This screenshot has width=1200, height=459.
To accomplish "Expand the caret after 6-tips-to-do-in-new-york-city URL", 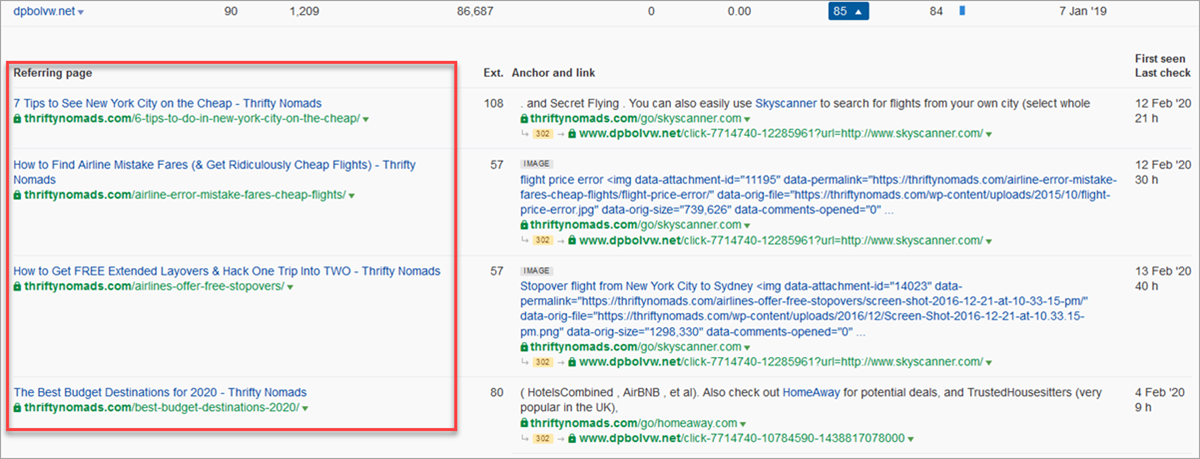I will point(366,120).
